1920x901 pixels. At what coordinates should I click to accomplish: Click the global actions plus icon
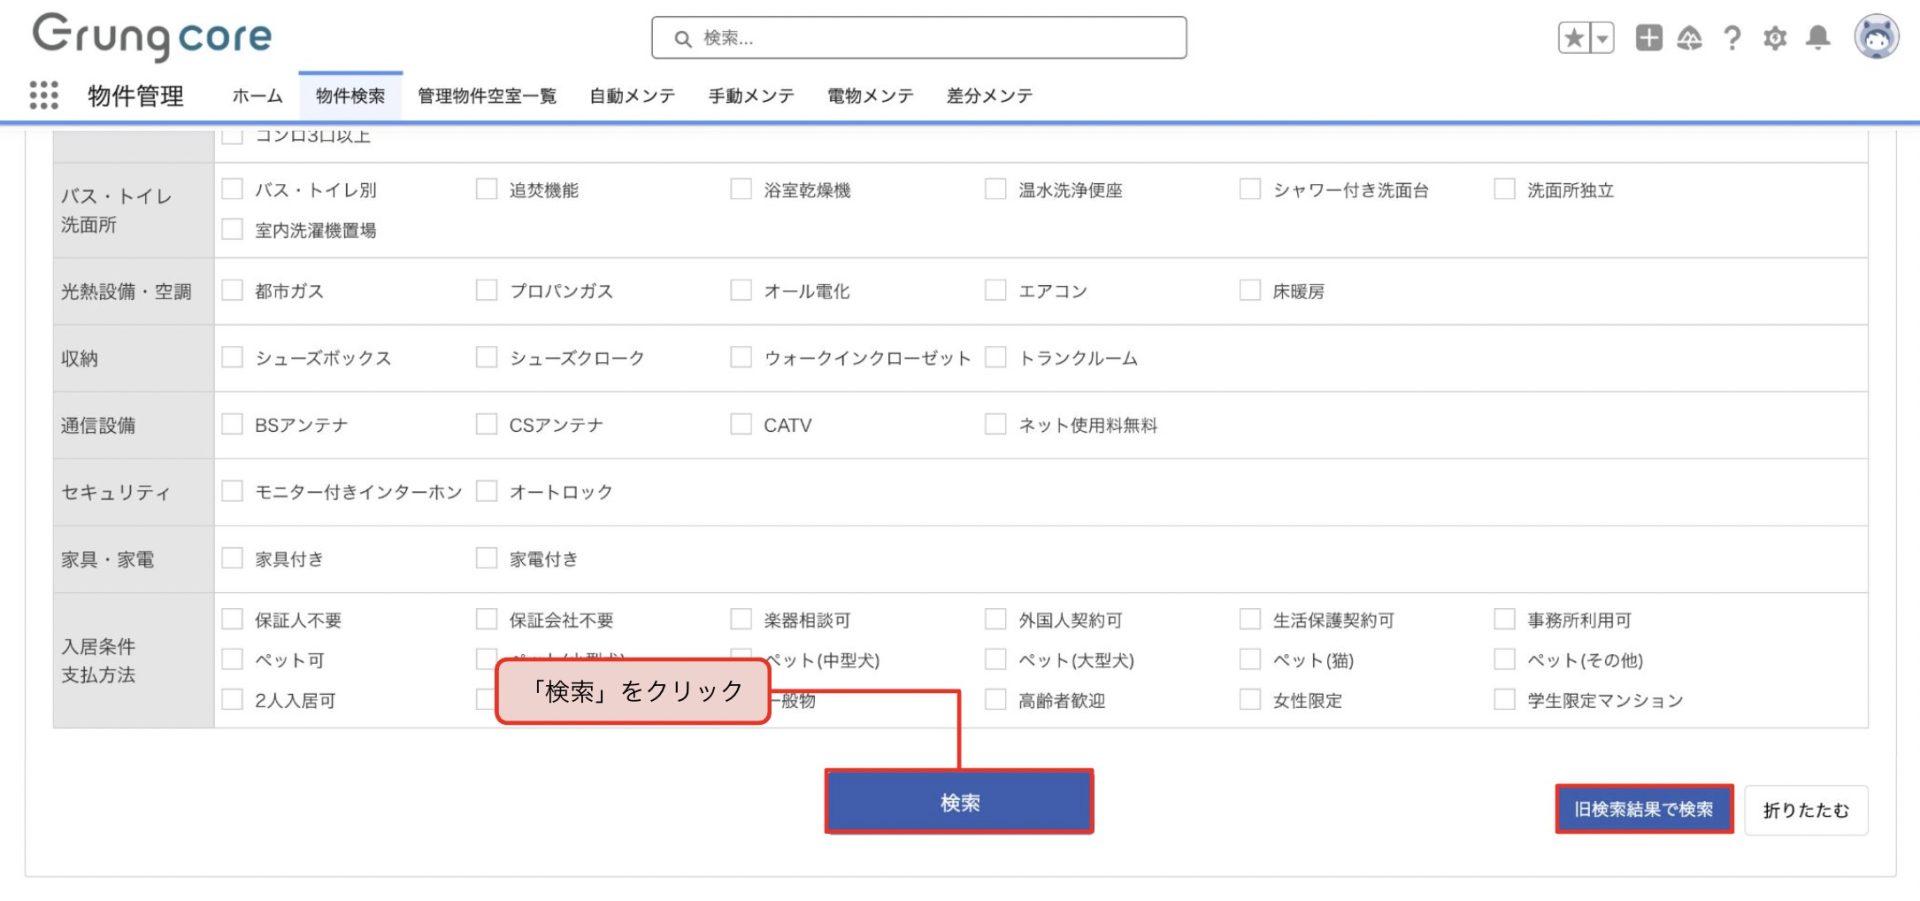1648,38
